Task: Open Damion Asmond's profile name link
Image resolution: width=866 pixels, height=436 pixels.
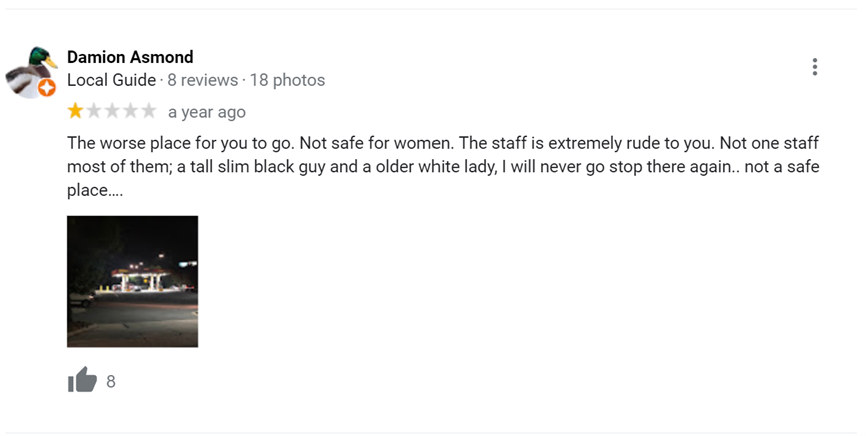Action: coord(130,57)
